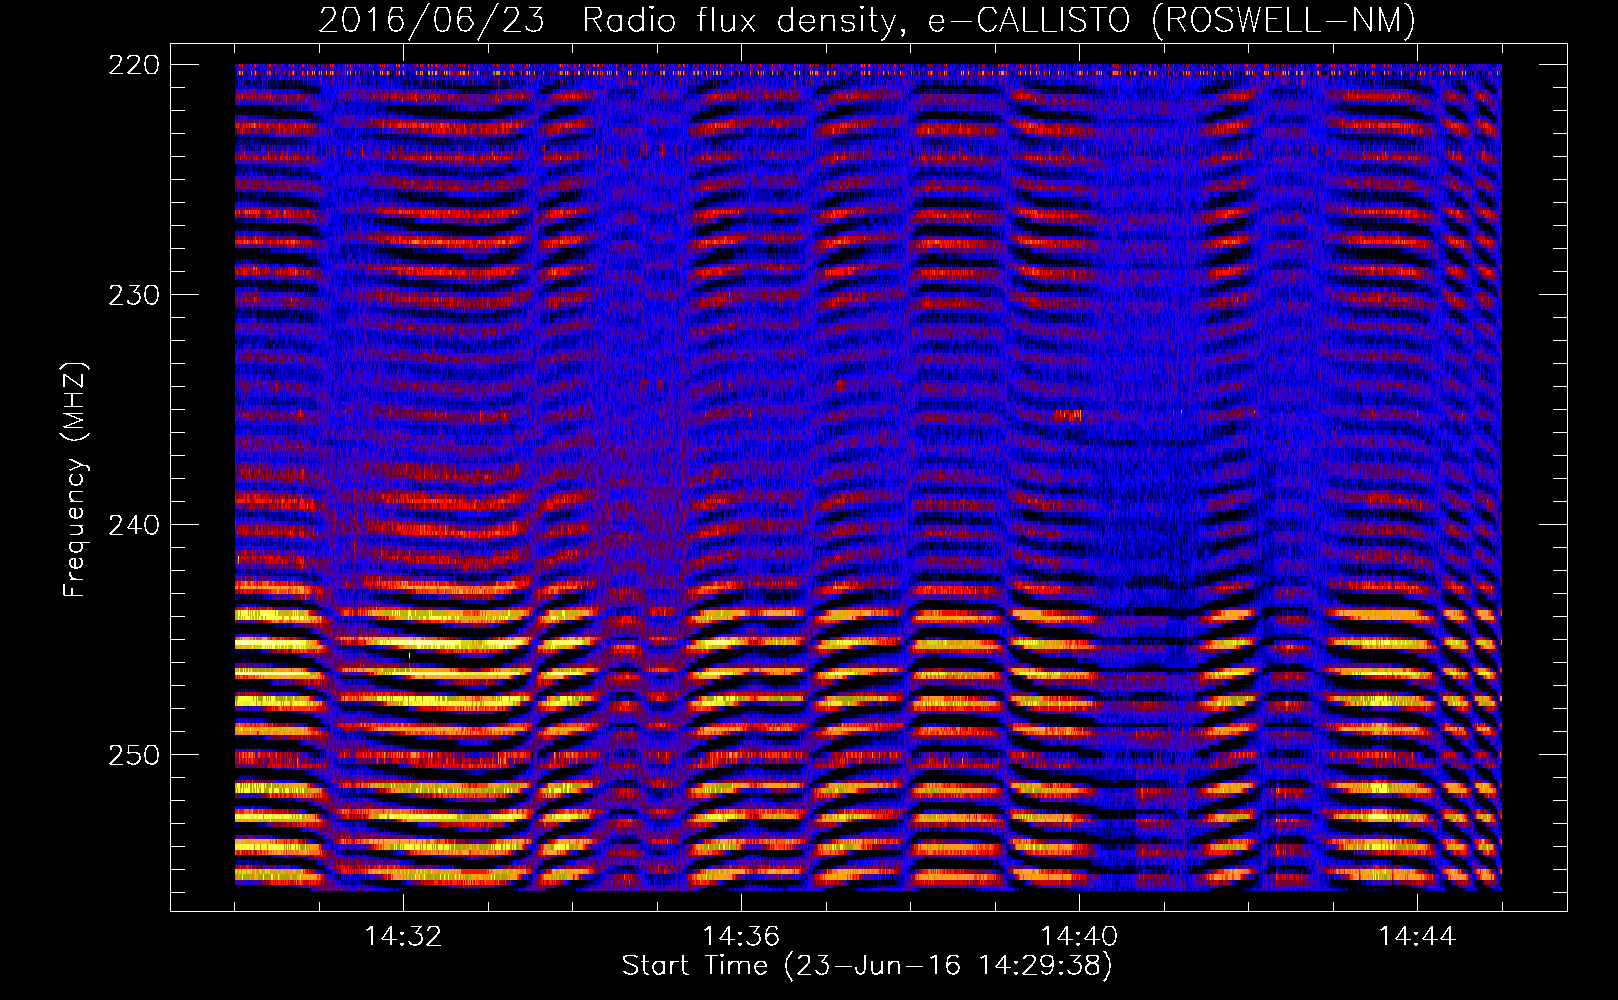Viewport: 1618px width, 1000px height.
Task: Click the 240 frequency tick label
Action: pos(133,525)
